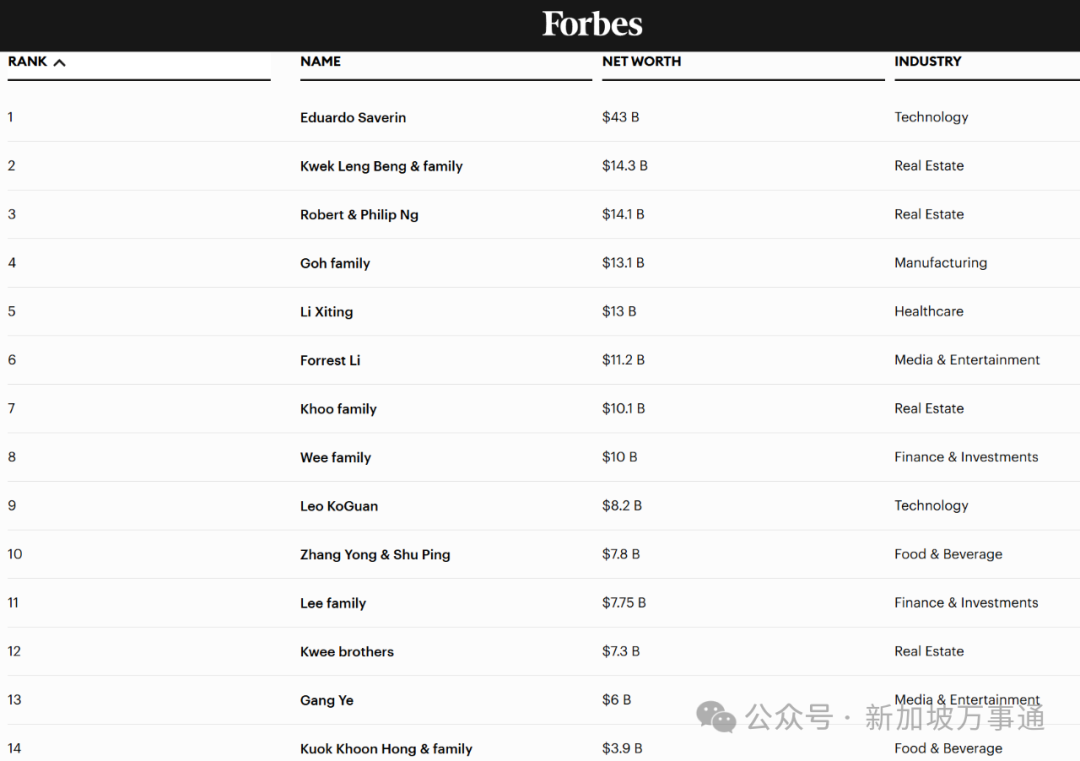Select the $14.3 B net worth cell
Image resolution: width=1080 pixels, height=761 pixels.
625,165
